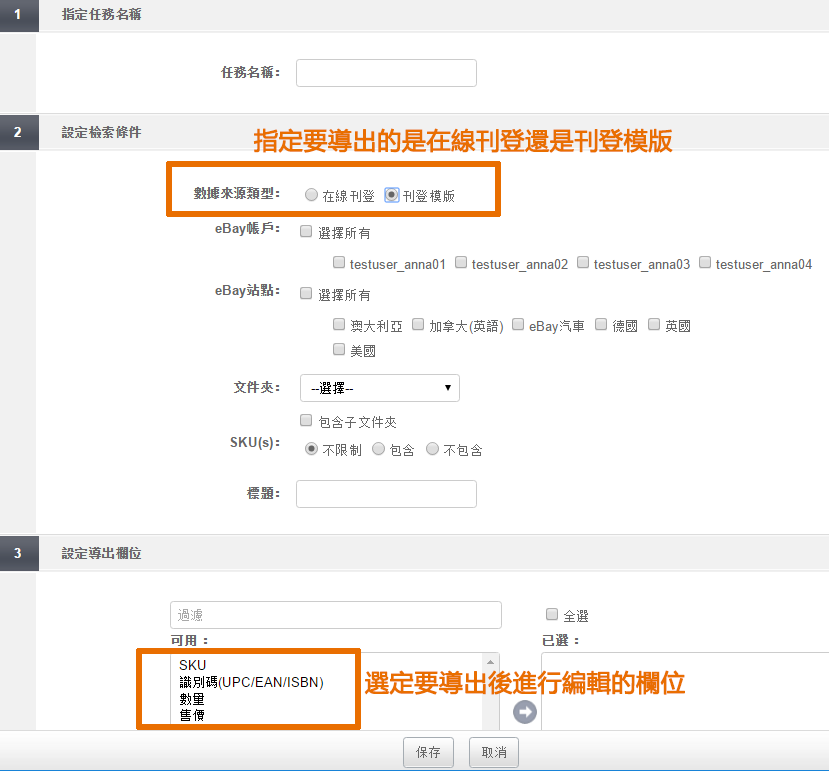Click the 任務名稱 text input field
The image size is (829, 771).
pos(386,73)
